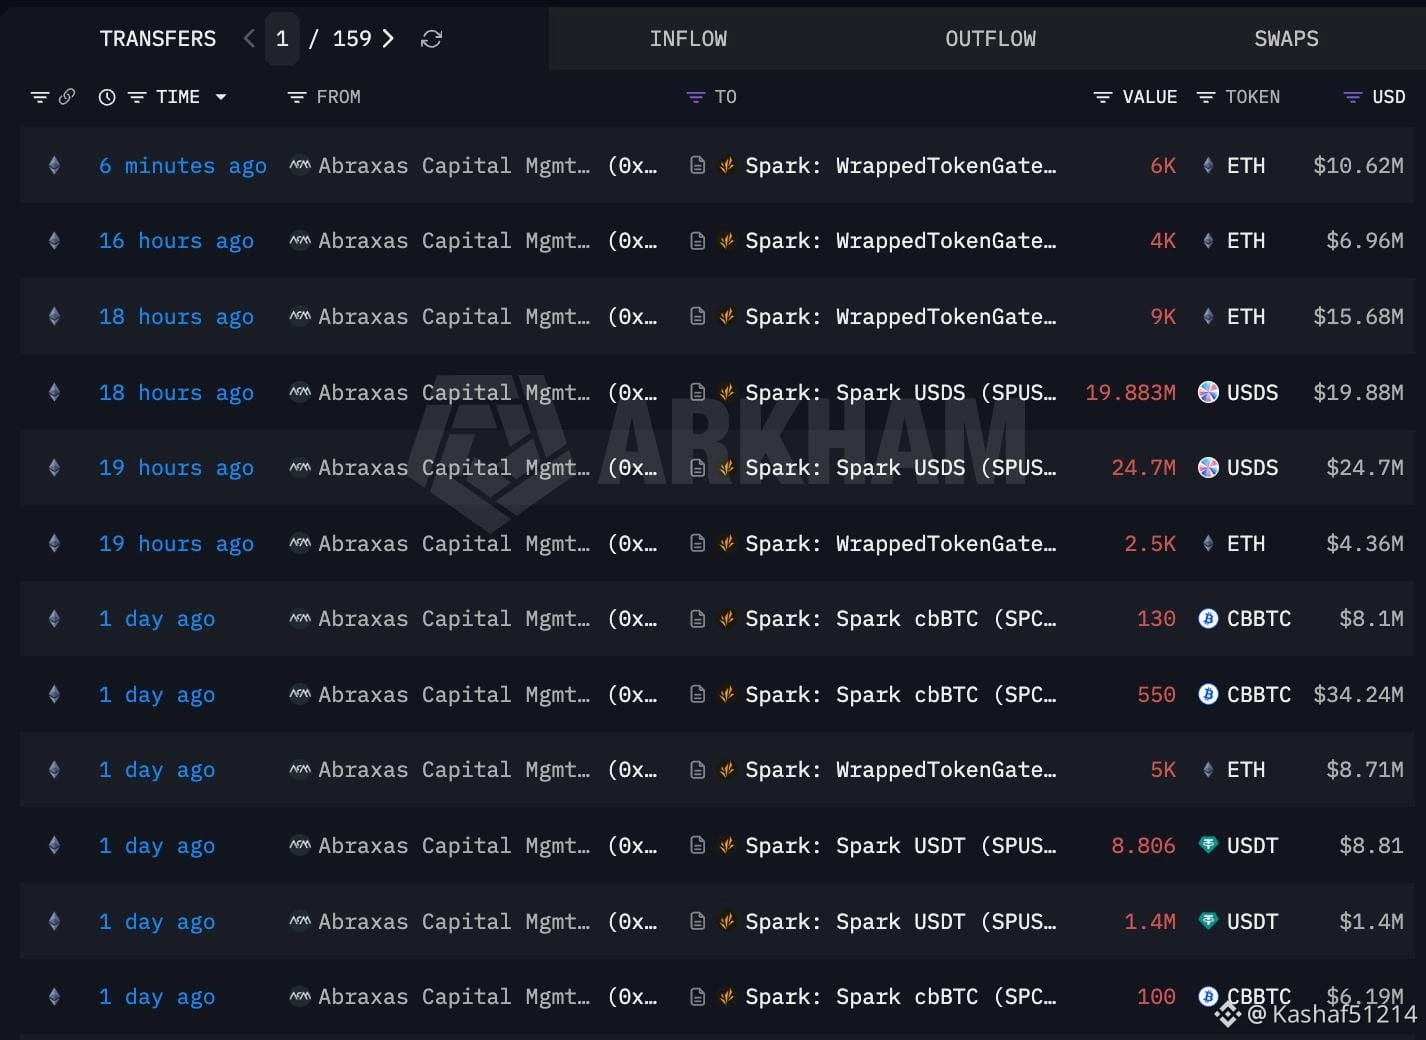Click the chain link icon in the header
Viewport: 1426px width, 1040px height.
point(67,97)
